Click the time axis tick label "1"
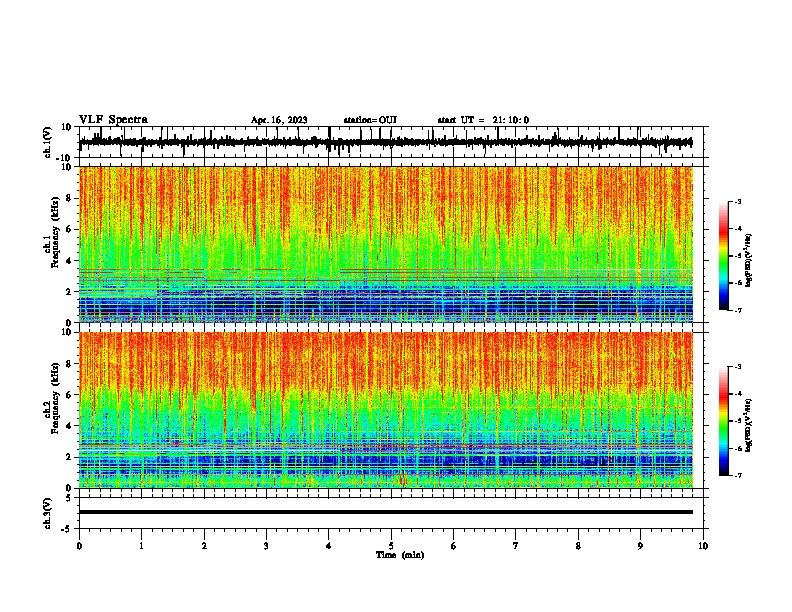 pos(141,546)
